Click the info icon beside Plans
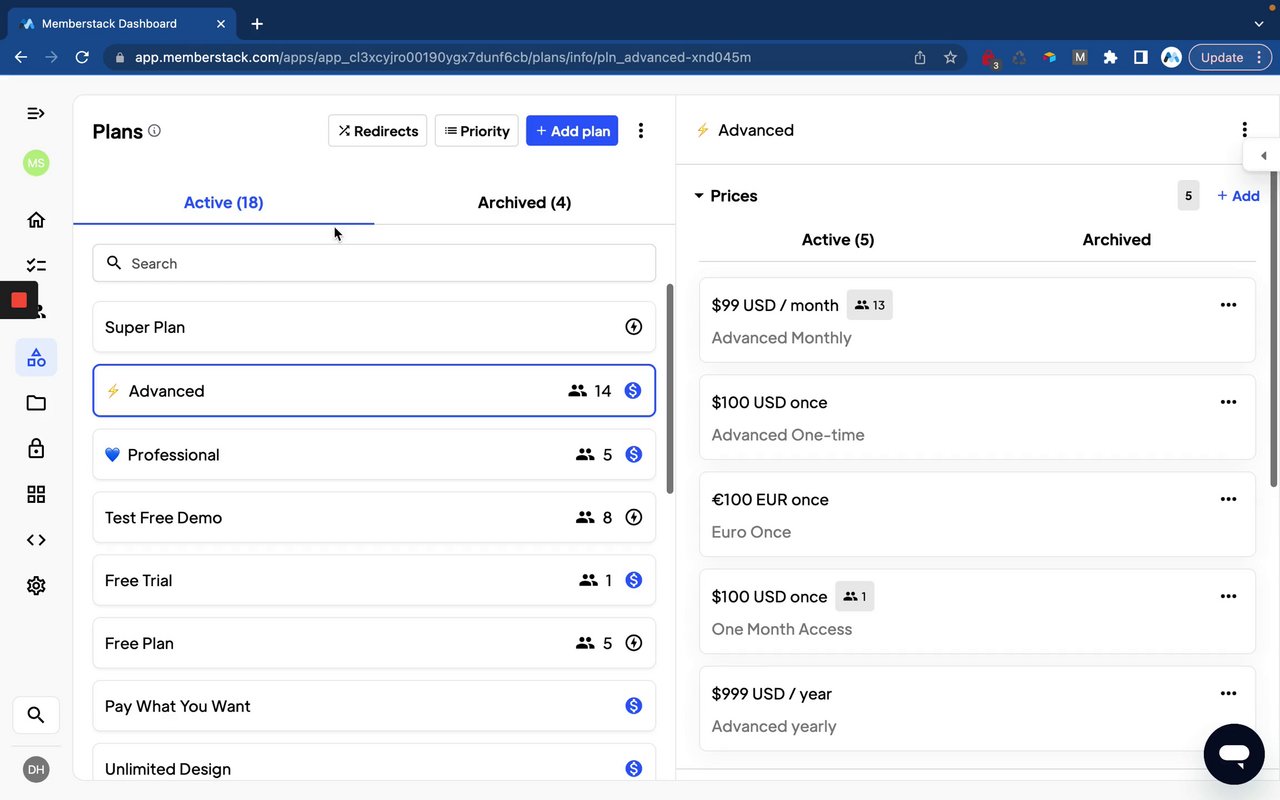 [x=154, y=130]
